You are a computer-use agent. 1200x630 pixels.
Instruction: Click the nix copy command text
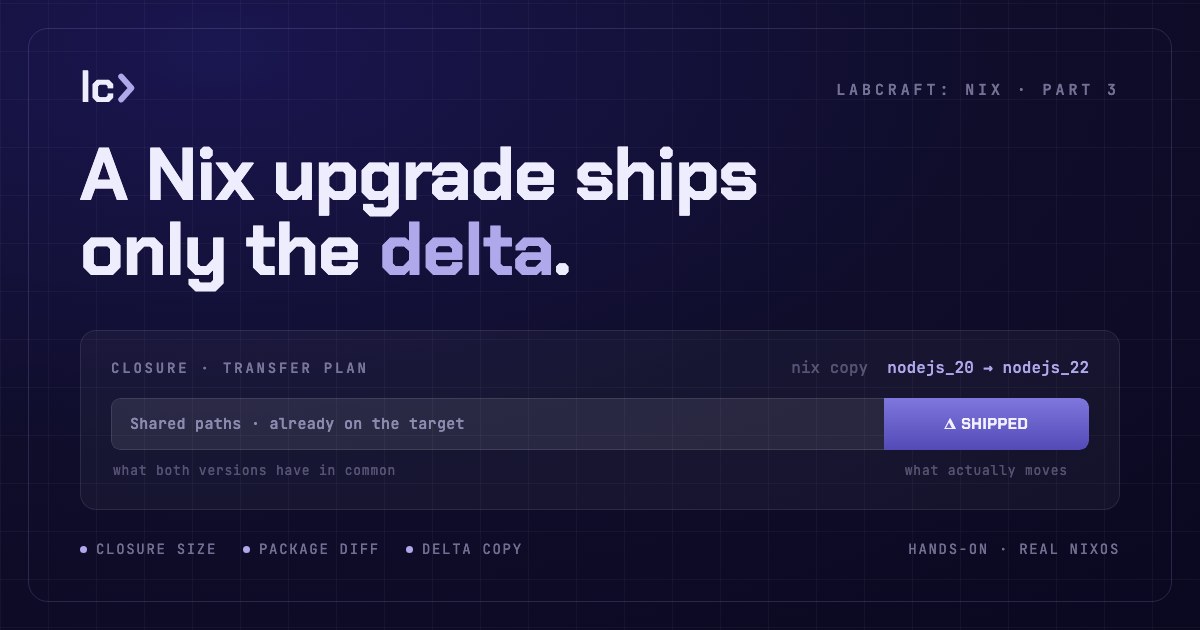pos(829,368)
